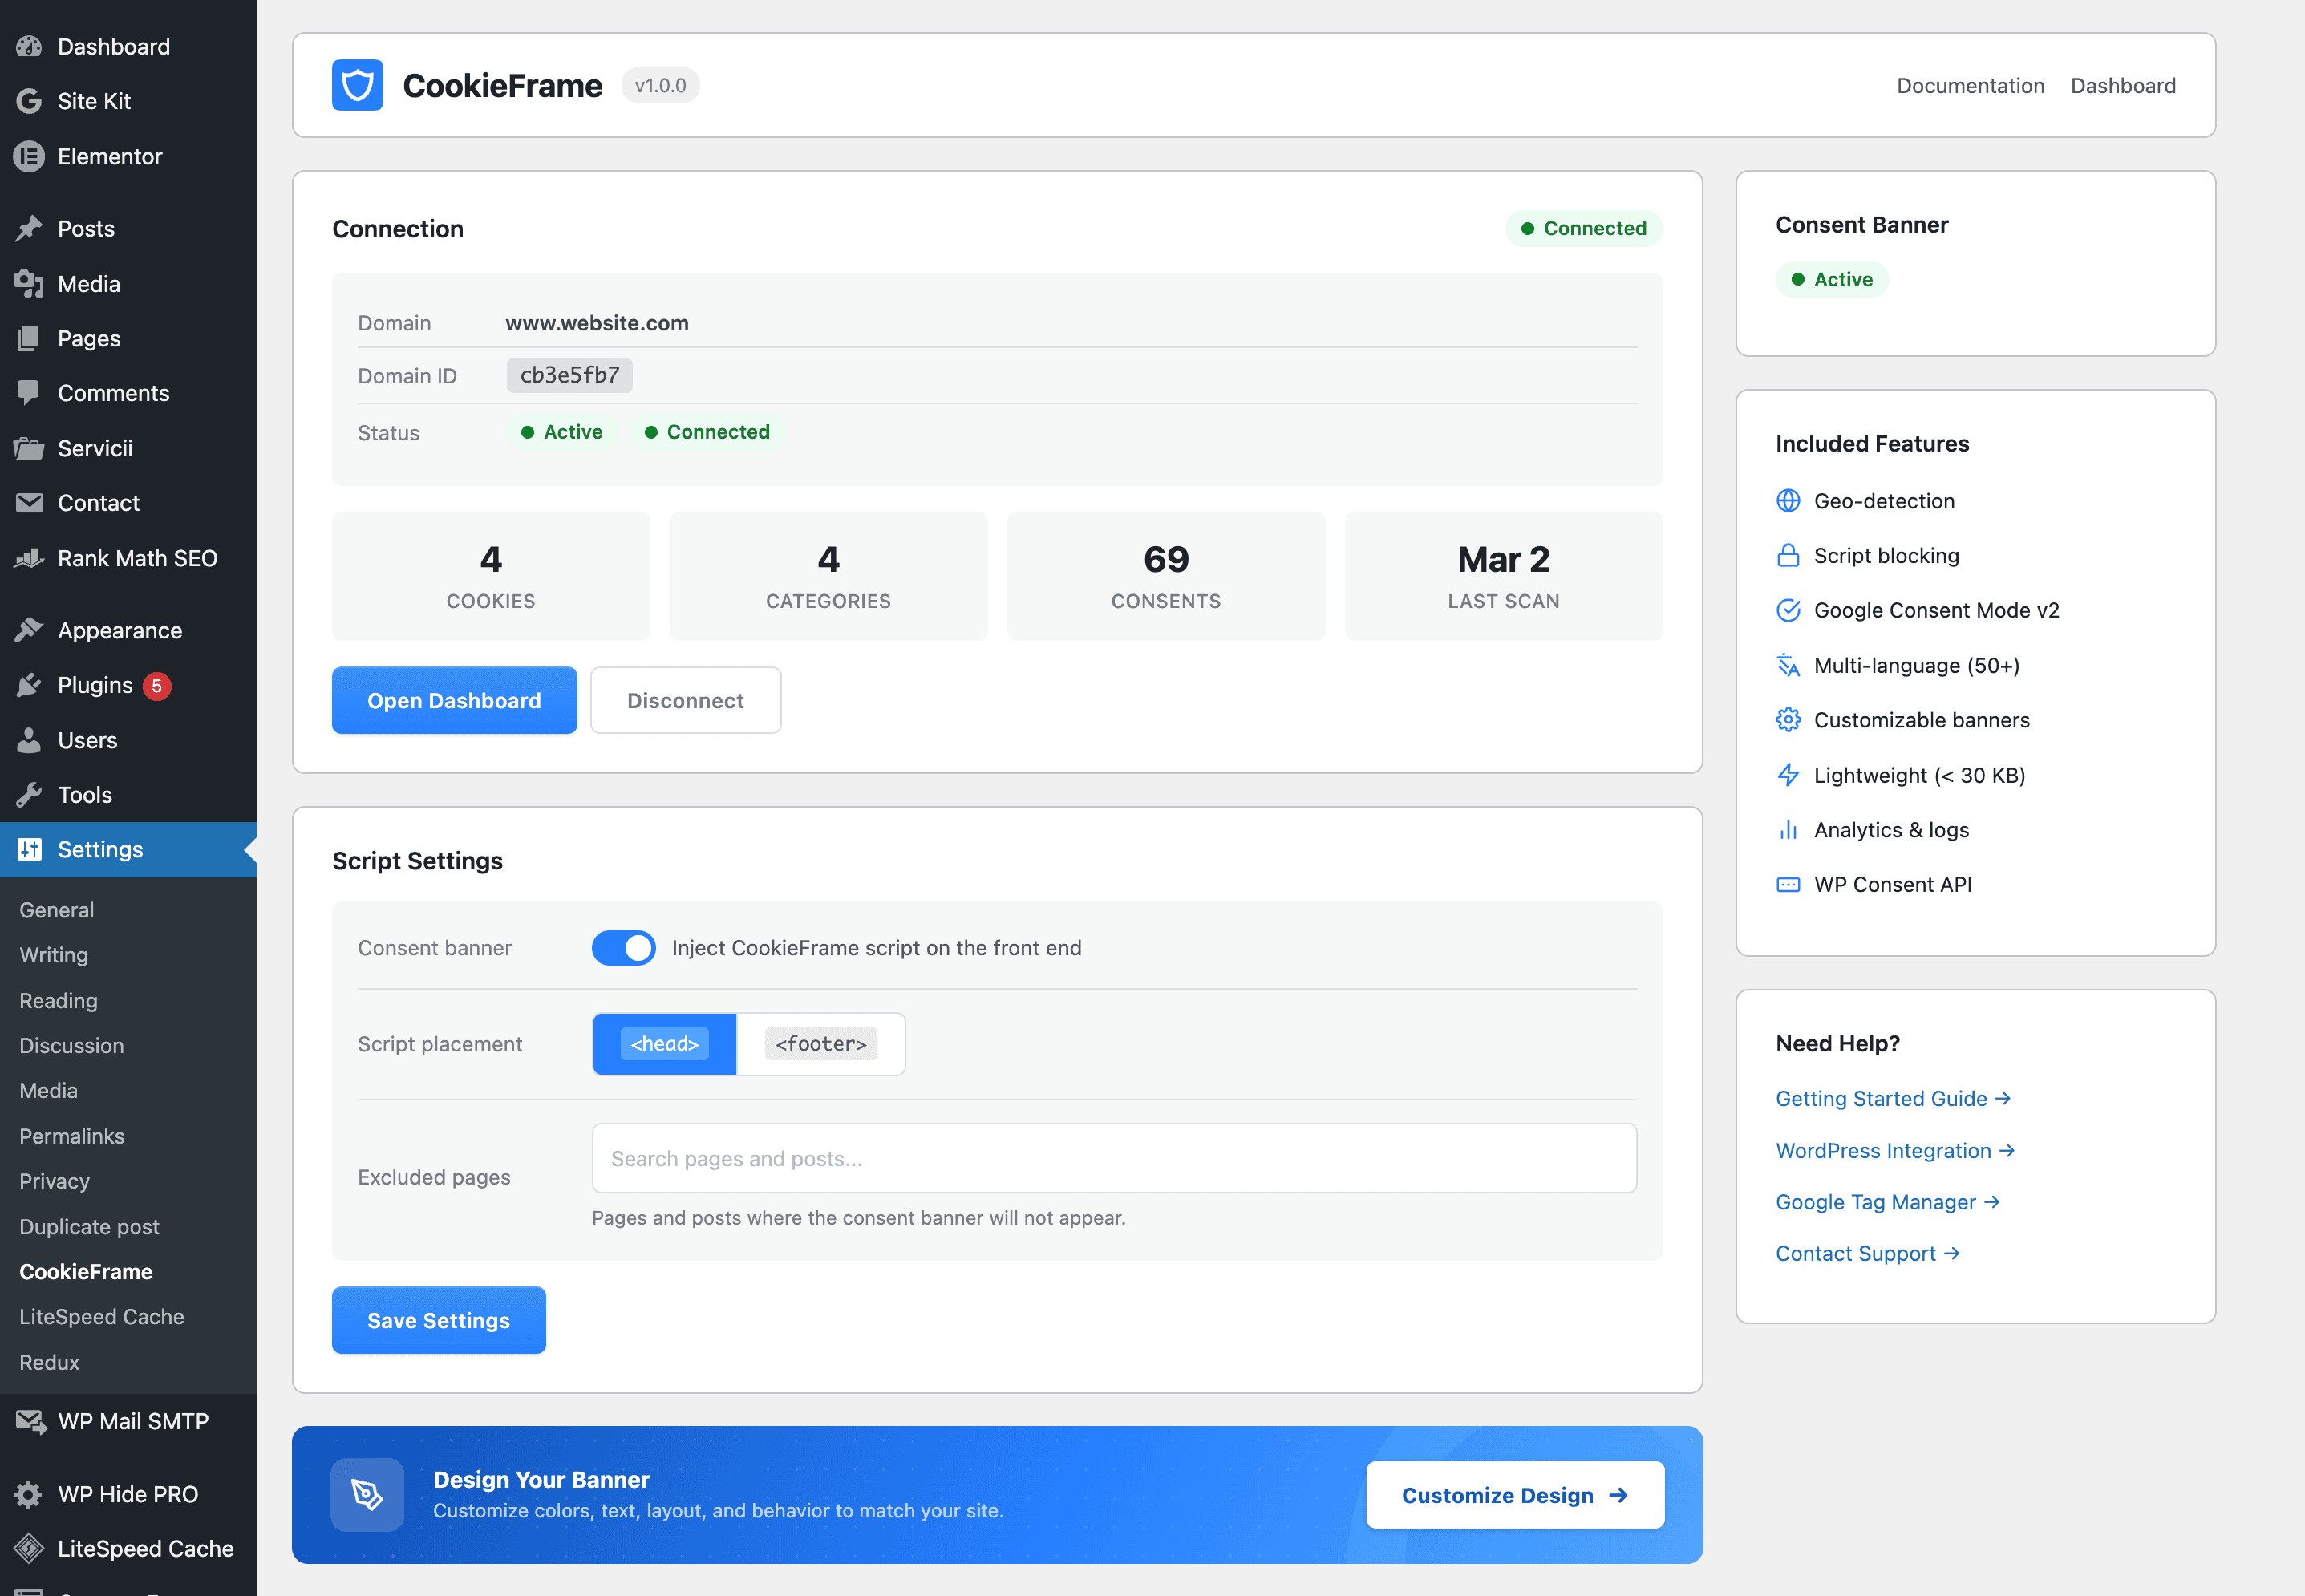Click the WP Mail SMTP envelope icon

click(x=30, y=1421)
